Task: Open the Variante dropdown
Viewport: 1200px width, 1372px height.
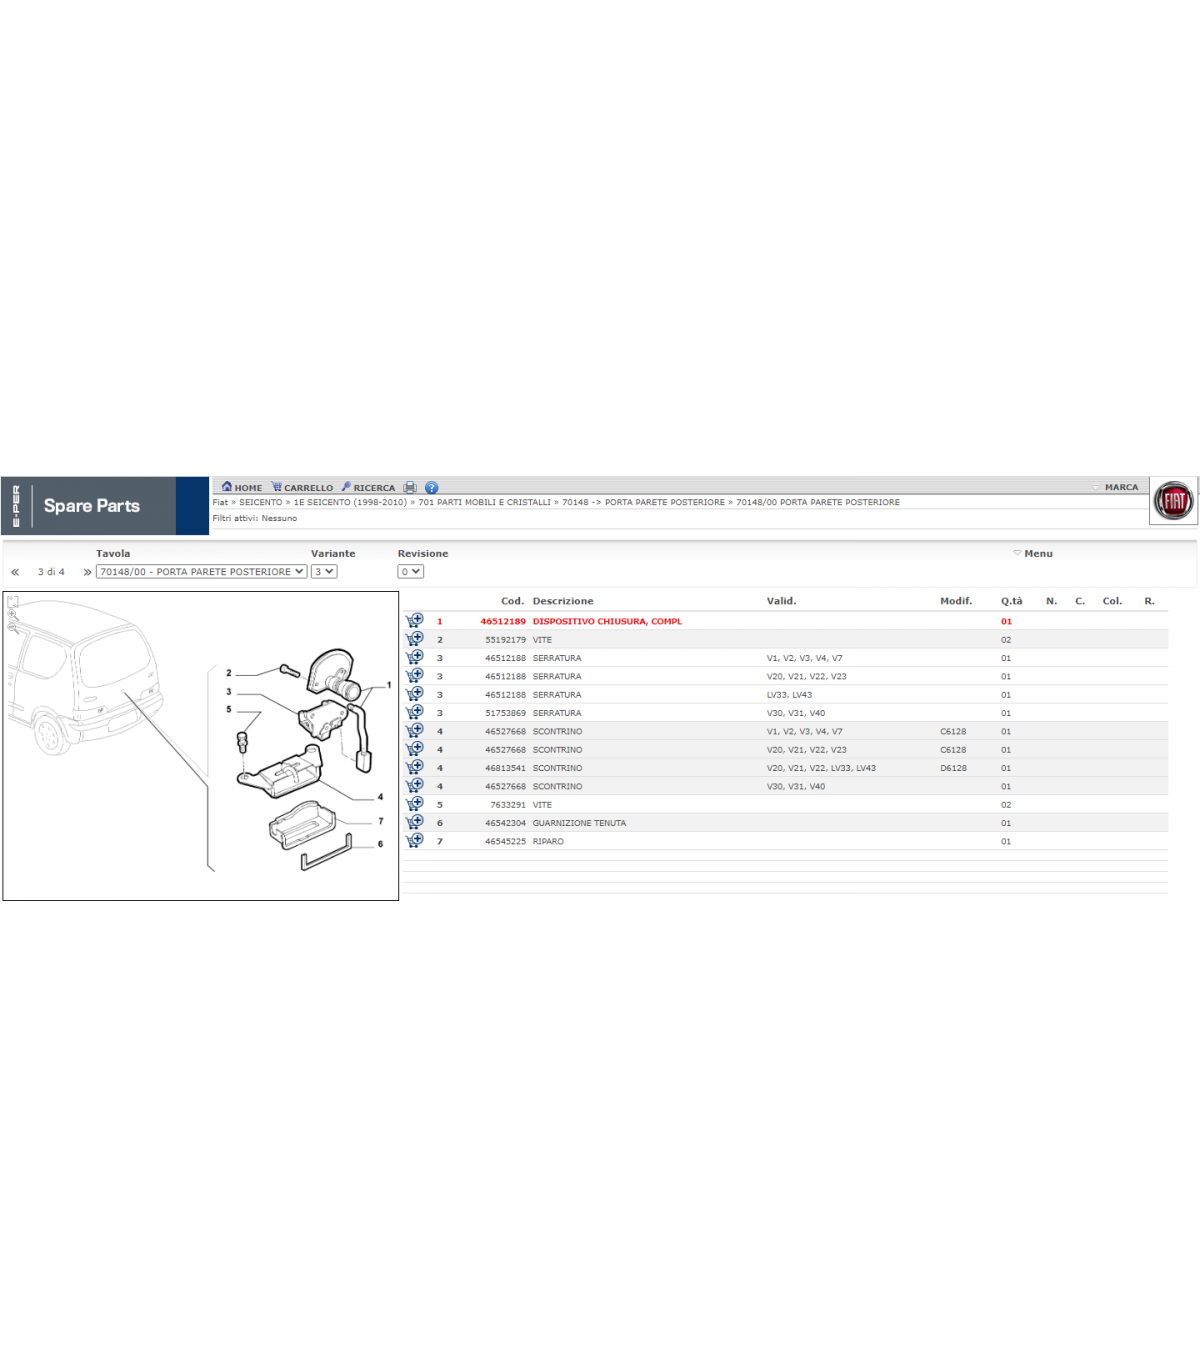Action: coord(324,572)
